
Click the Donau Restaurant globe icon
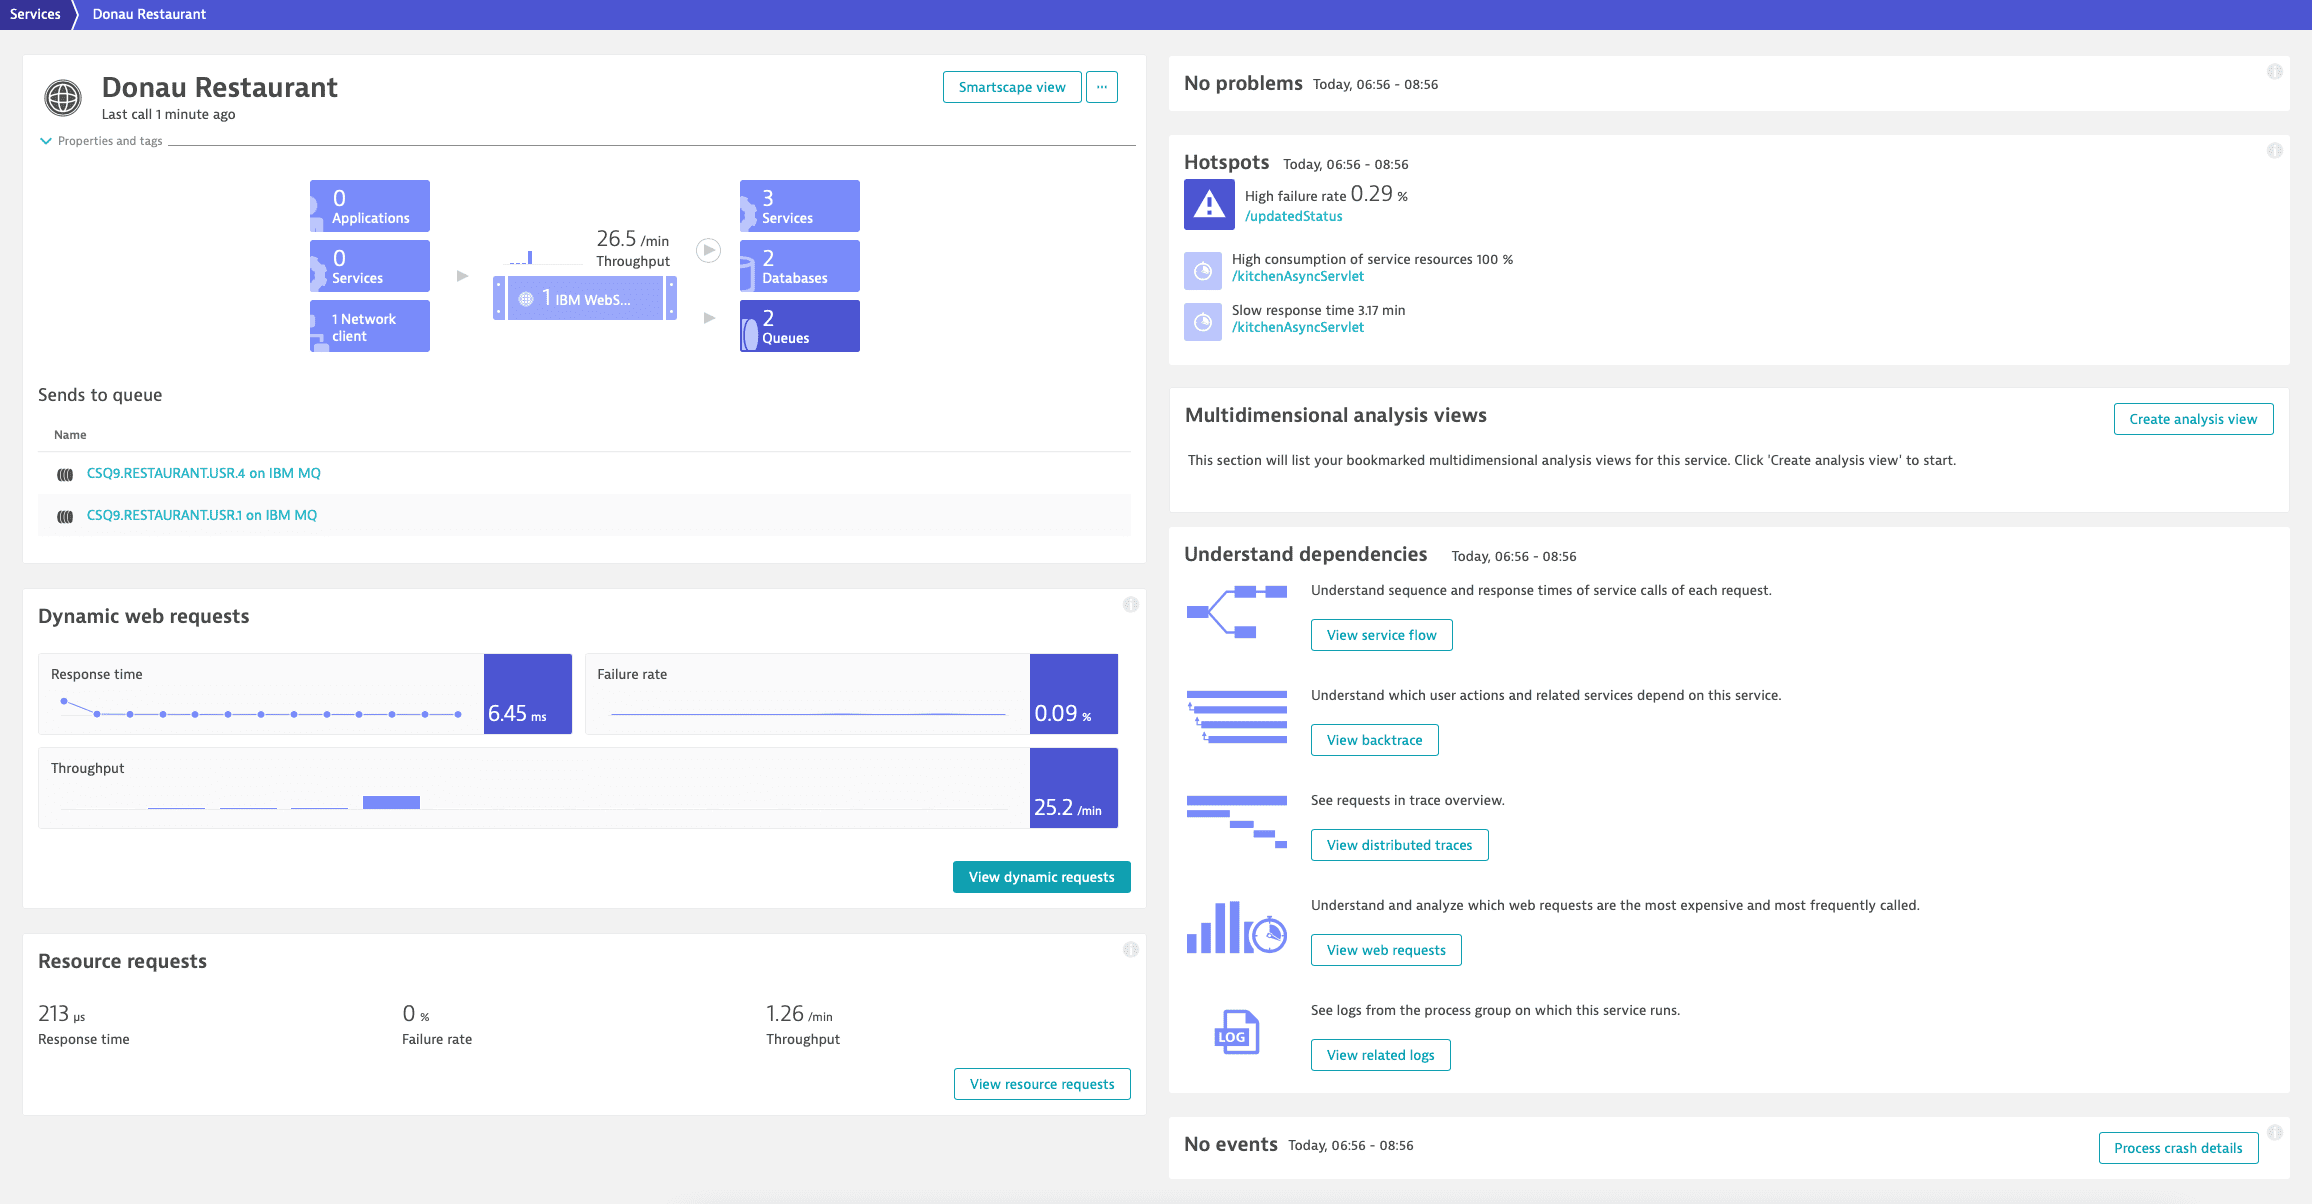click(63, 98)
